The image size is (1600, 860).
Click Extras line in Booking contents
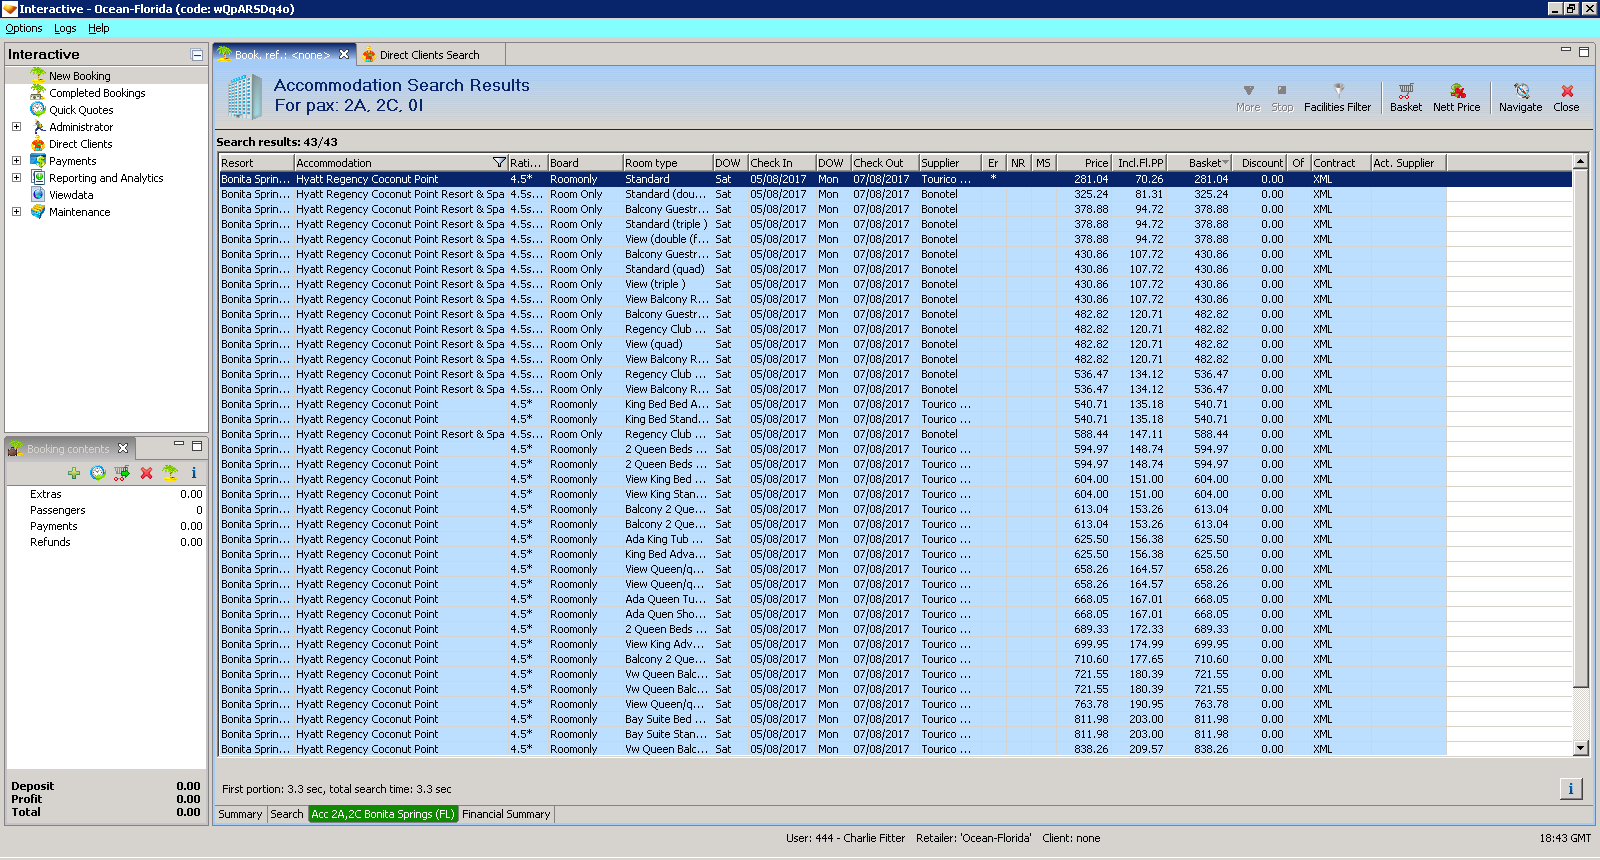pos(106,494)
